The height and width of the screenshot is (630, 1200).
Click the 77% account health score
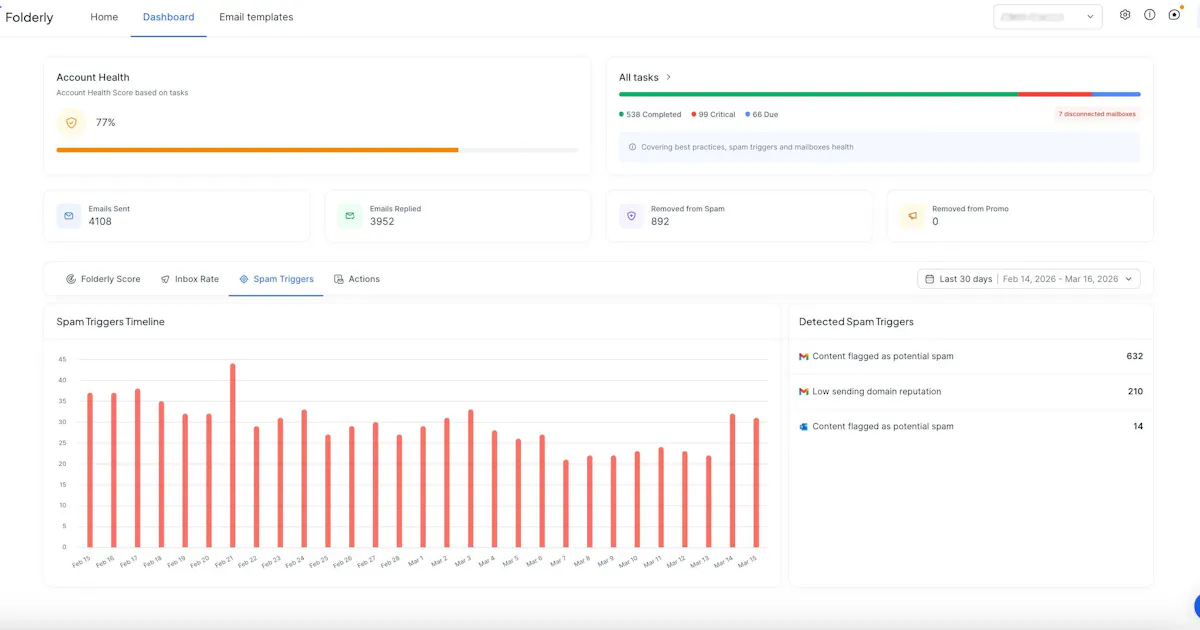[105, 123]
